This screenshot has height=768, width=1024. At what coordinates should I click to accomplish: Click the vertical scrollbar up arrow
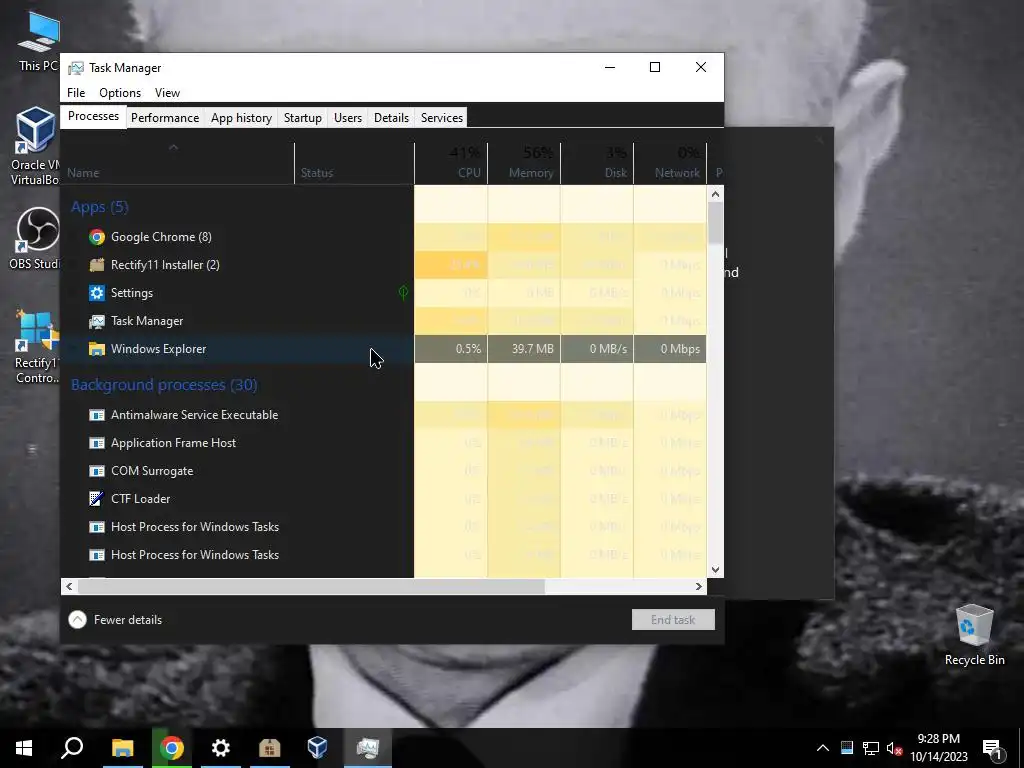715,194
